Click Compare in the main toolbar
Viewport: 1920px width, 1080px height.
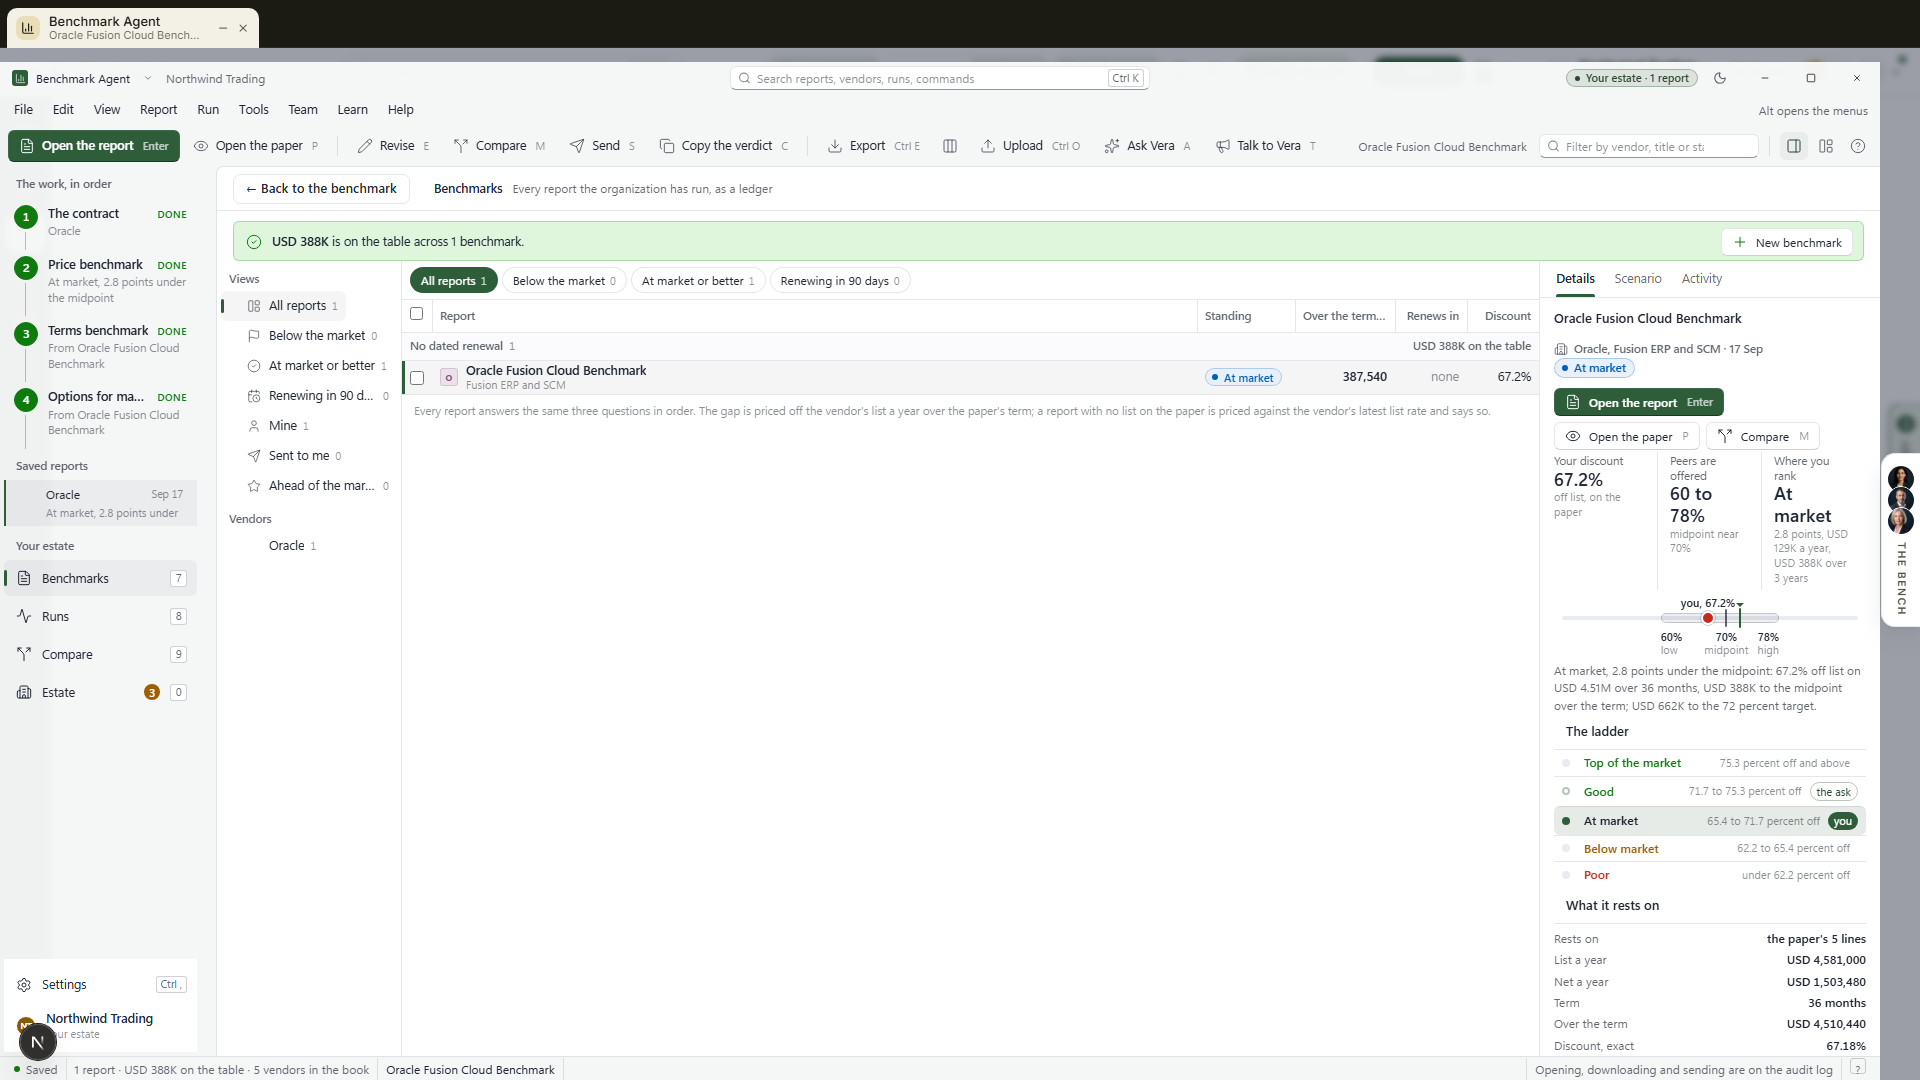point(499,146)
